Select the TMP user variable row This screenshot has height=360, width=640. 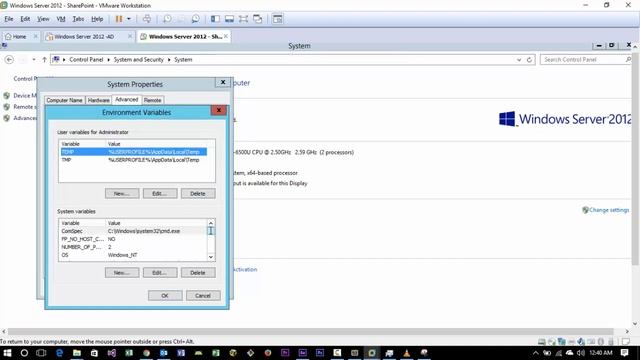click(133, 160)
